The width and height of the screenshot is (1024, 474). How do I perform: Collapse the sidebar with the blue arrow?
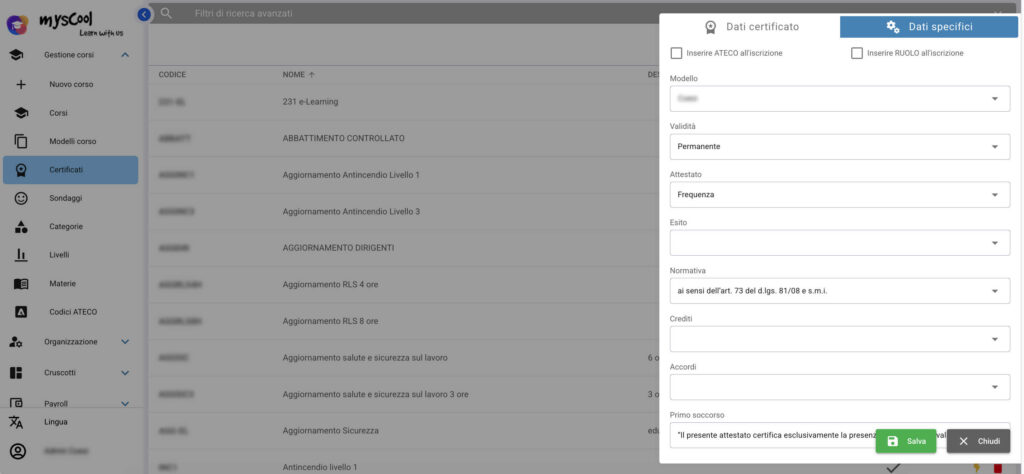point(144,14)
